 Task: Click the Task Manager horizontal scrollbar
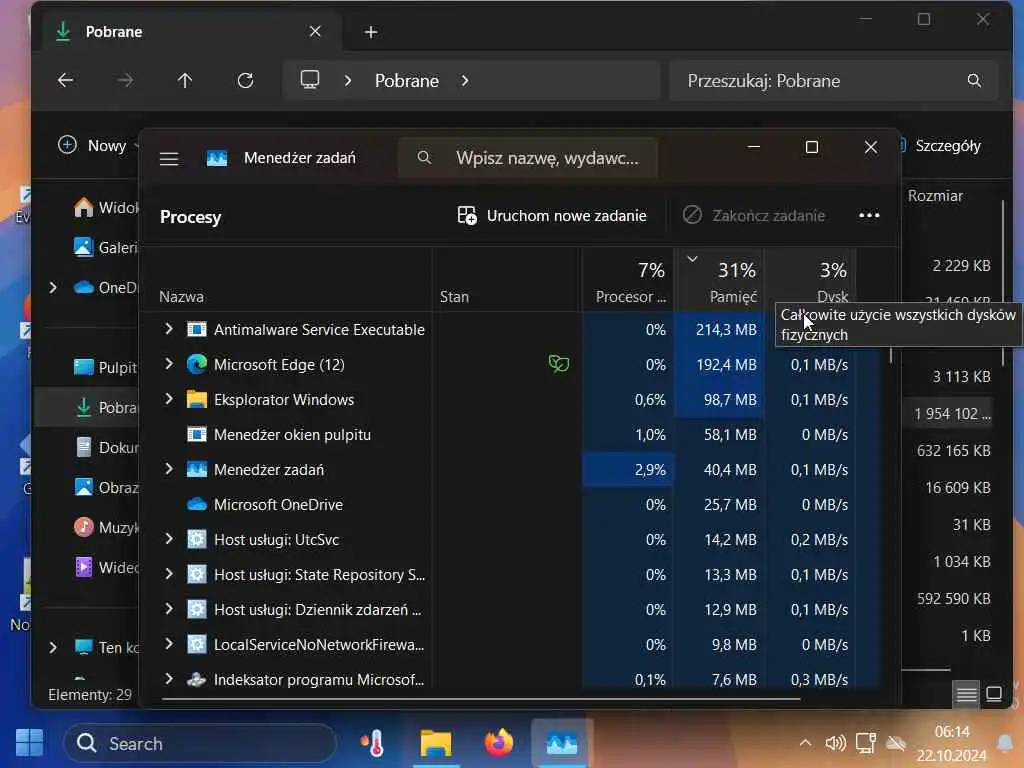(x=481, y=699)
